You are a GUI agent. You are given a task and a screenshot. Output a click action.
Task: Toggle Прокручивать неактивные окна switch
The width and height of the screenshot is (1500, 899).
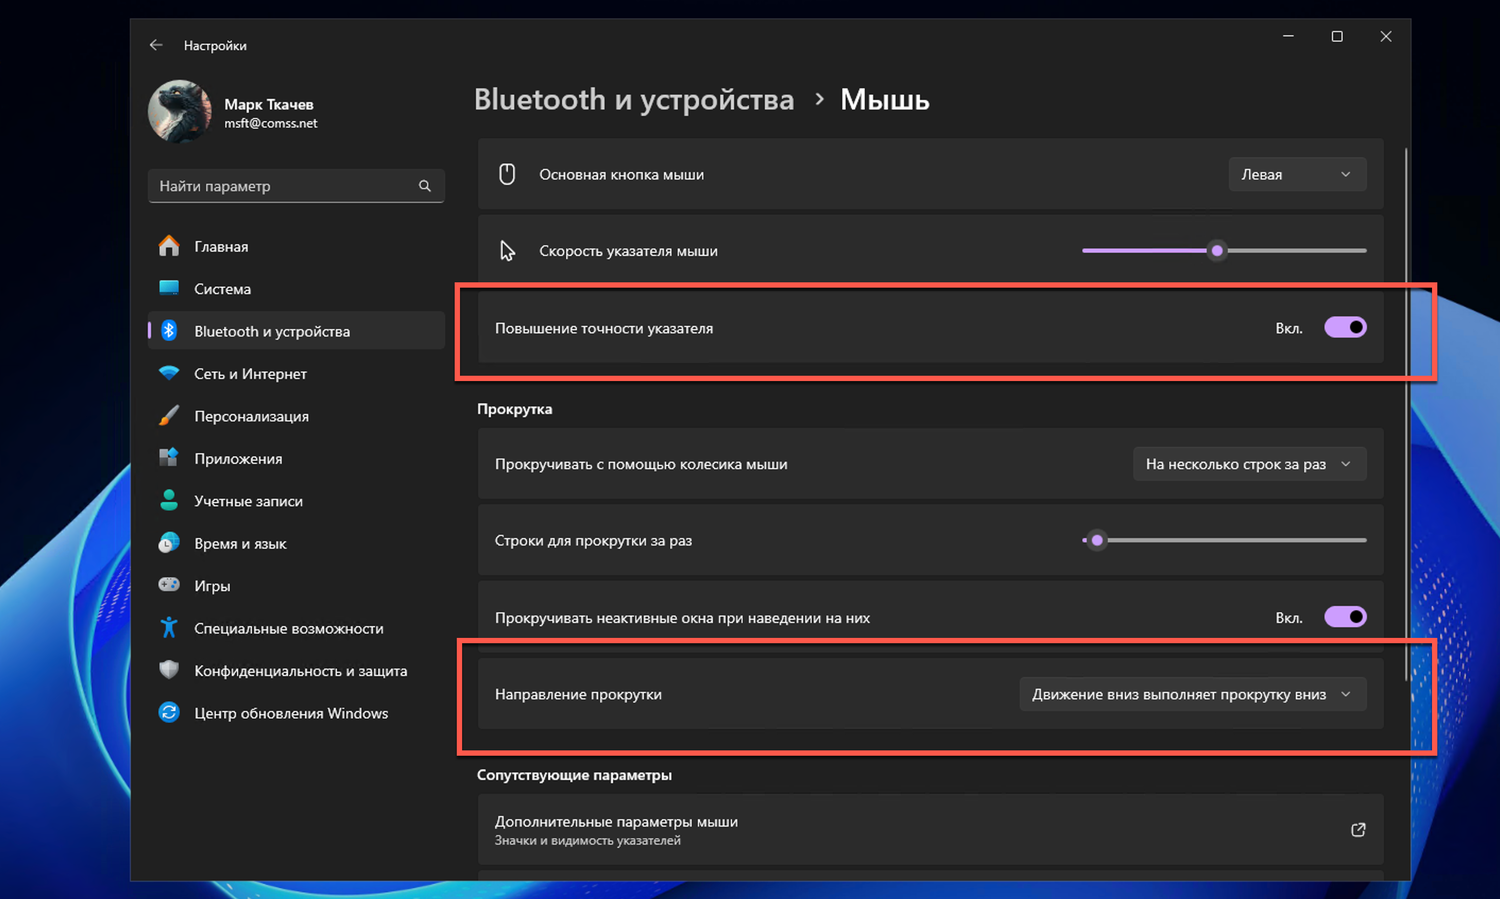point(1345,617)
